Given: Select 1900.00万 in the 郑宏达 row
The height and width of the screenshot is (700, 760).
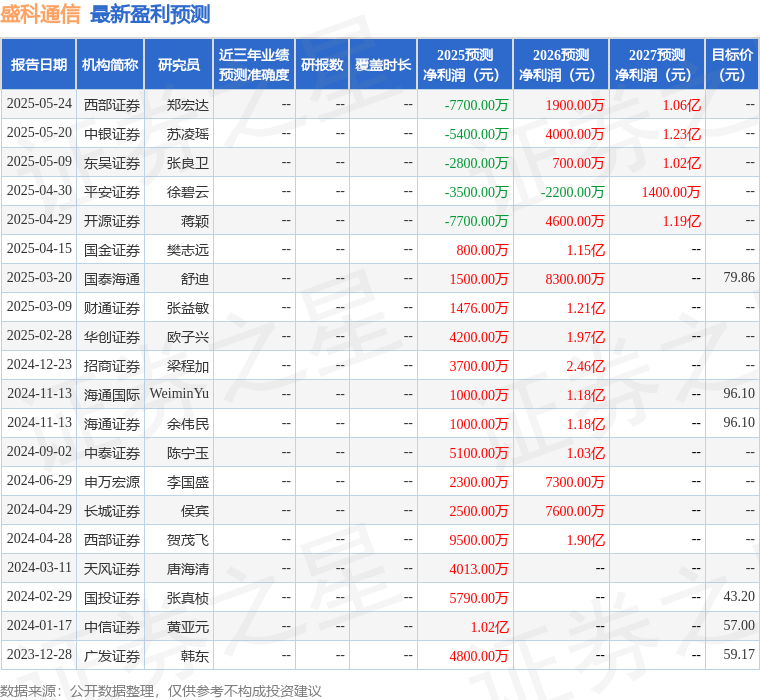Looking at the screenshot, I should 574,105.
